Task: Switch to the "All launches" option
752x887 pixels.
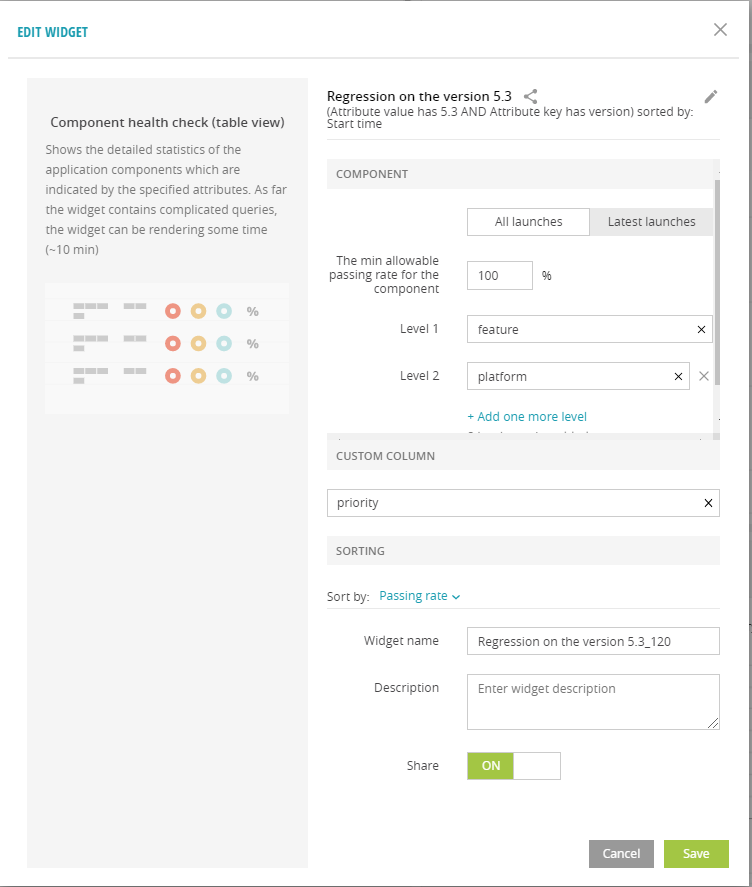Action: click(528, 221)
